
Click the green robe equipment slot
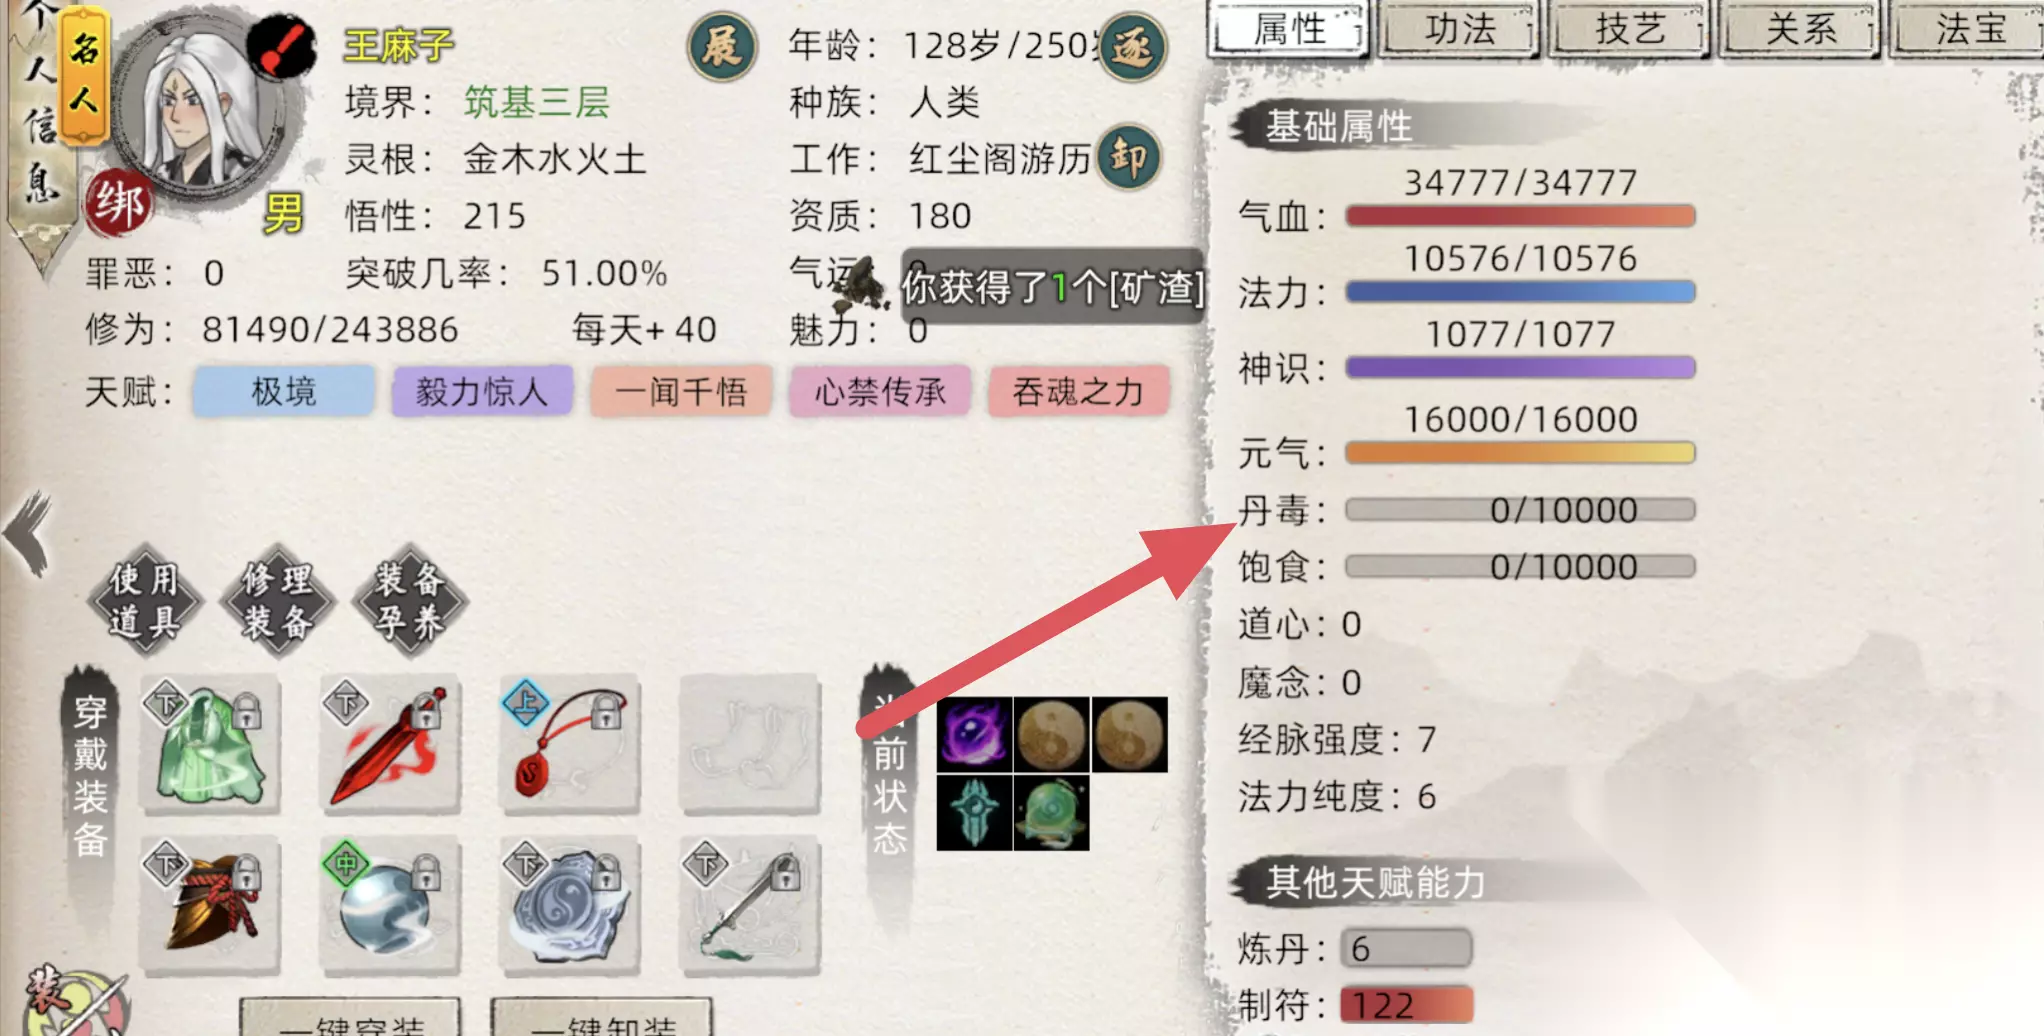[x=210, y=745]
